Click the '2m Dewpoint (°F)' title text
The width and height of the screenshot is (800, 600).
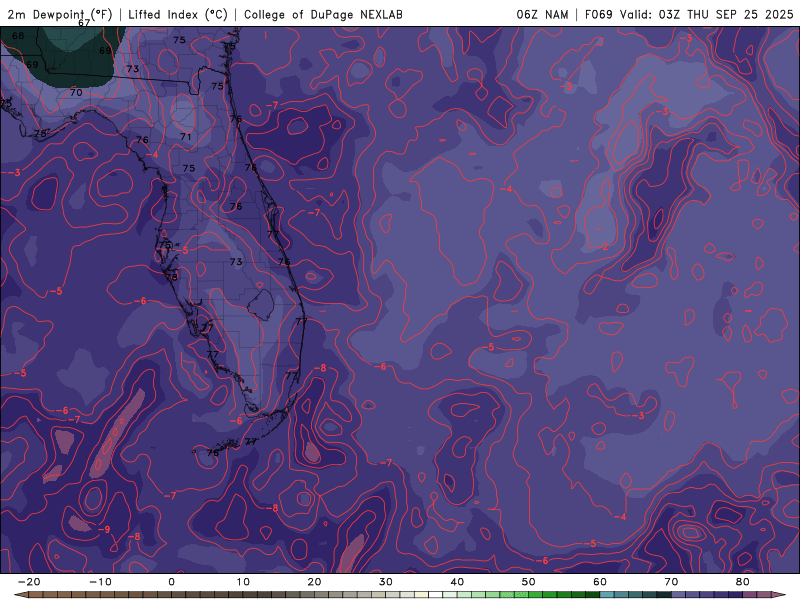60,15
